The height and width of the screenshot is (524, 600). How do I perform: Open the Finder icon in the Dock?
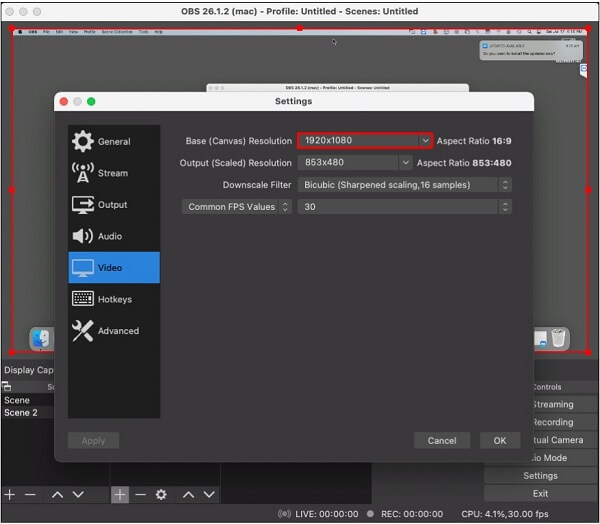(x=42, y=339)
